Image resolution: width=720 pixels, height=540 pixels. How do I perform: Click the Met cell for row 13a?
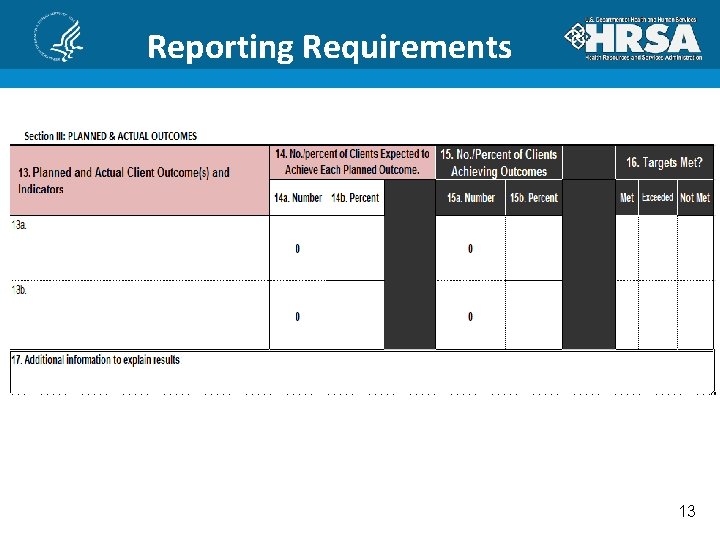click(627, 248)
